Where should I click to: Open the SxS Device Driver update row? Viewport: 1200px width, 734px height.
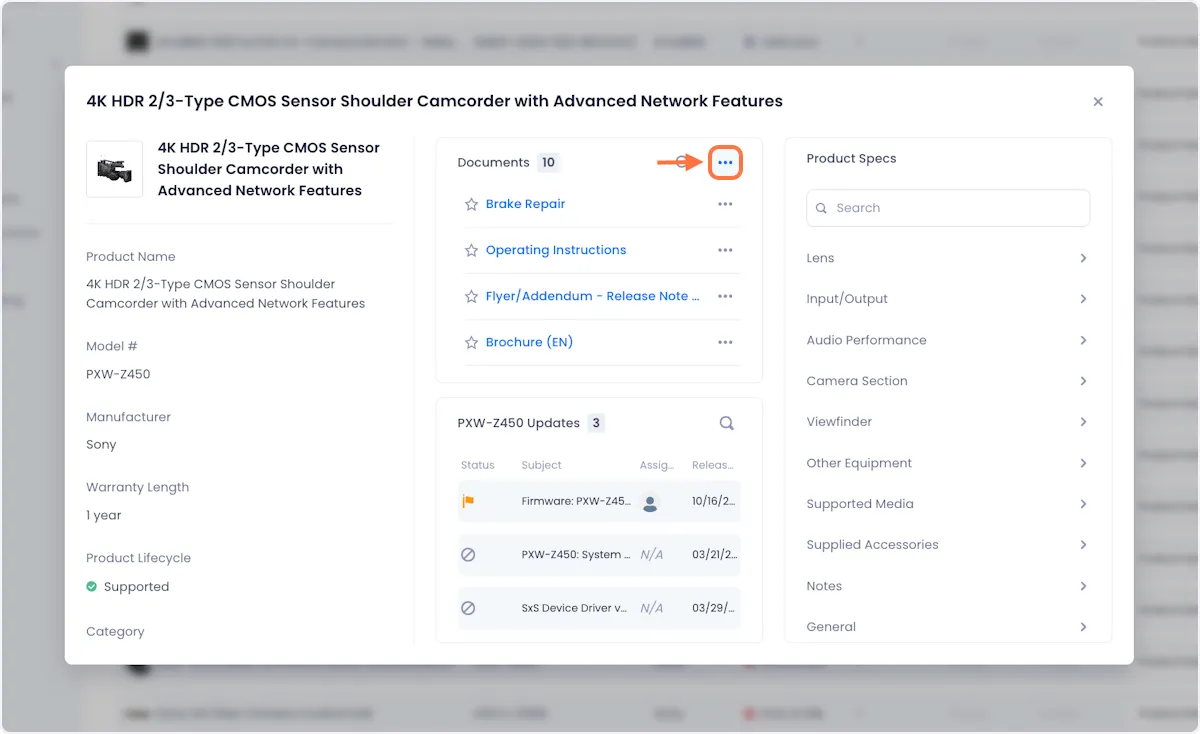[599, 607]
